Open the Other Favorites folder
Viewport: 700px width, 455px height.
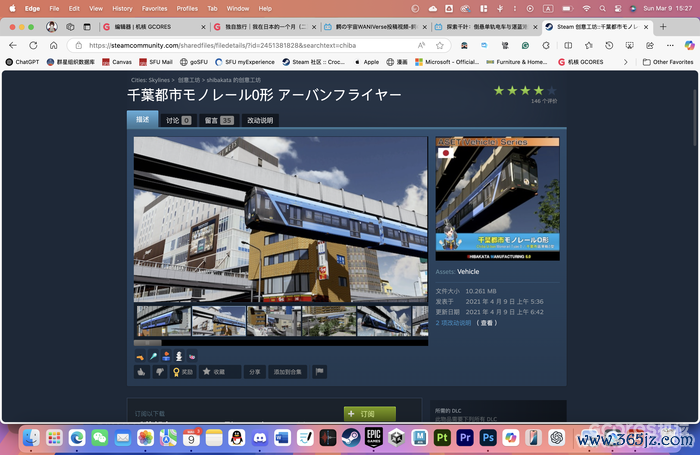point(668,62)
